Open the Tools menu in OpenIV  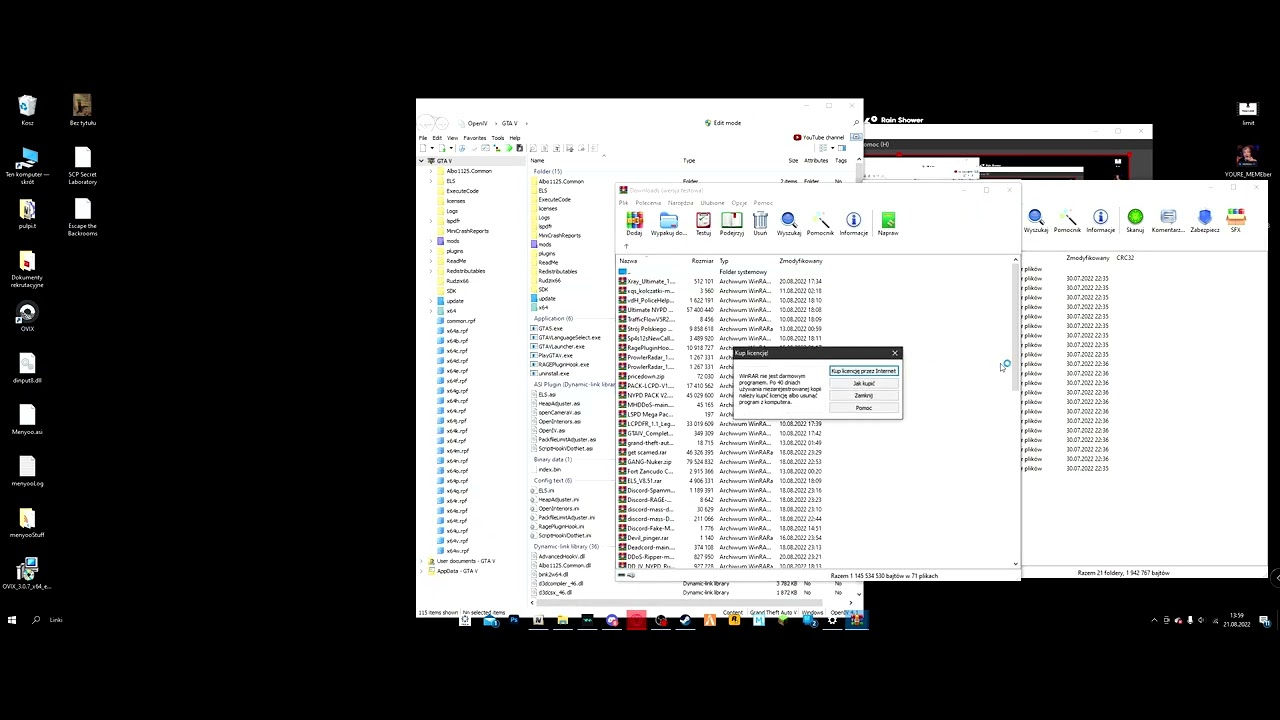coord(497,138)
